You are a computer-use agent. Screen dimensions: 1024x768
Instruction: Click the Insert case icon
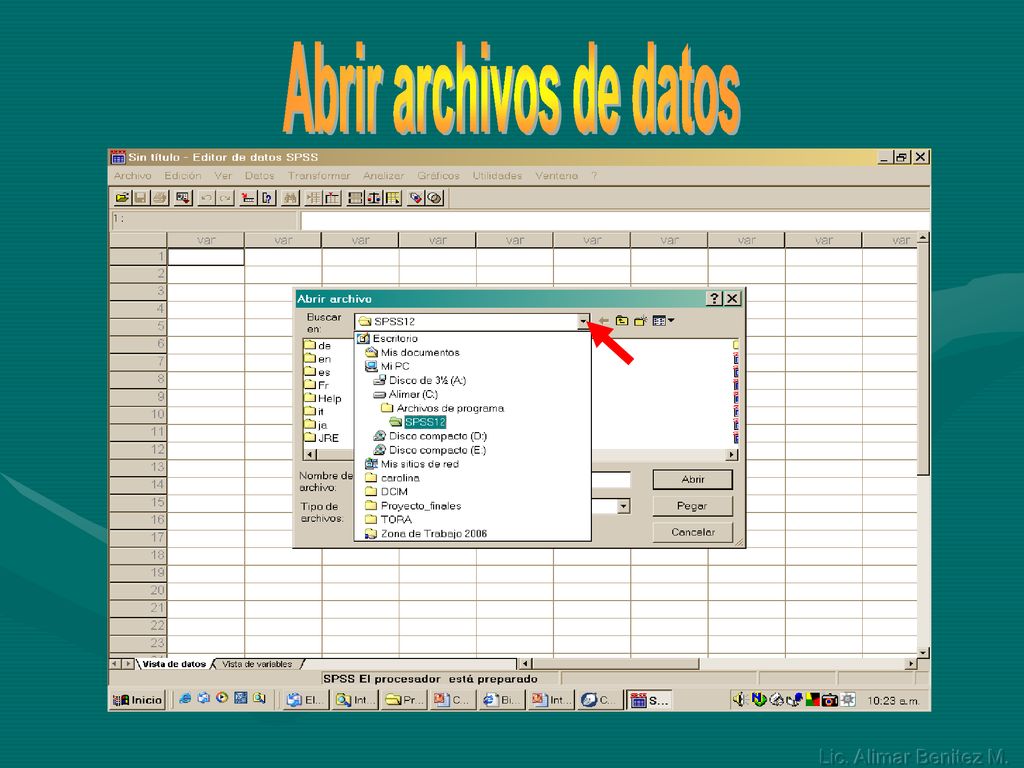tap(313, 198)
